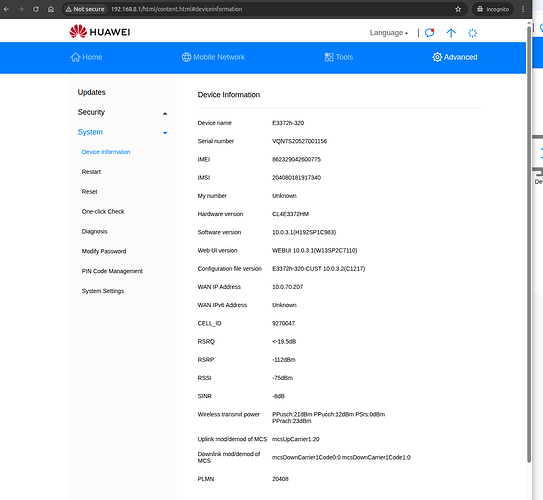Viewport: 543px width, 500px height.
Task: Expand the Security section arrow
Action: click(x=165, y=114)
